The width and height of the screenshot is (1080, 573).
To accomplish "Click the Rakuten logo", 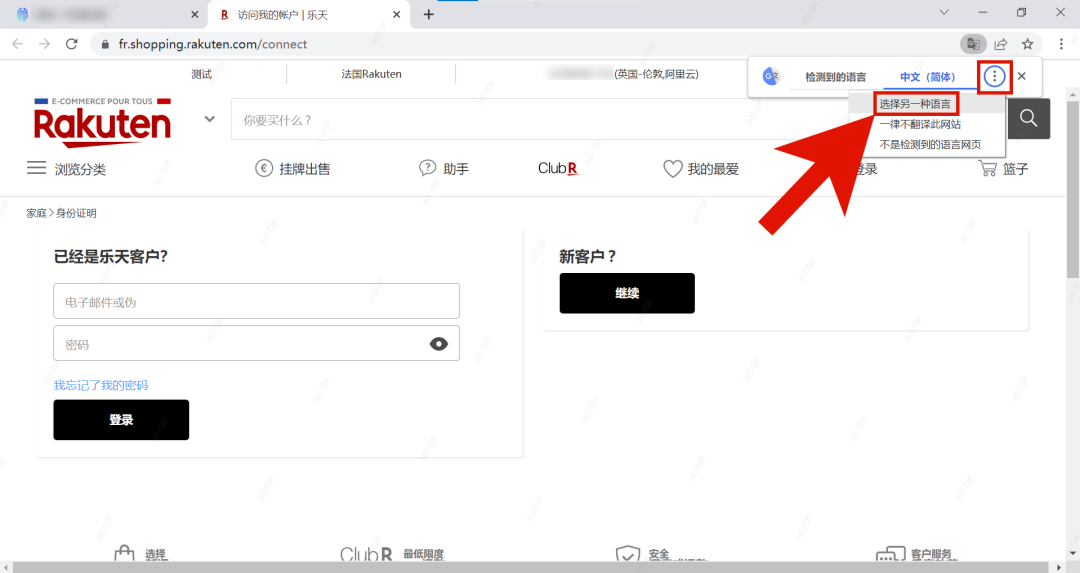I will pyautogui.click(x=102, y=122).
